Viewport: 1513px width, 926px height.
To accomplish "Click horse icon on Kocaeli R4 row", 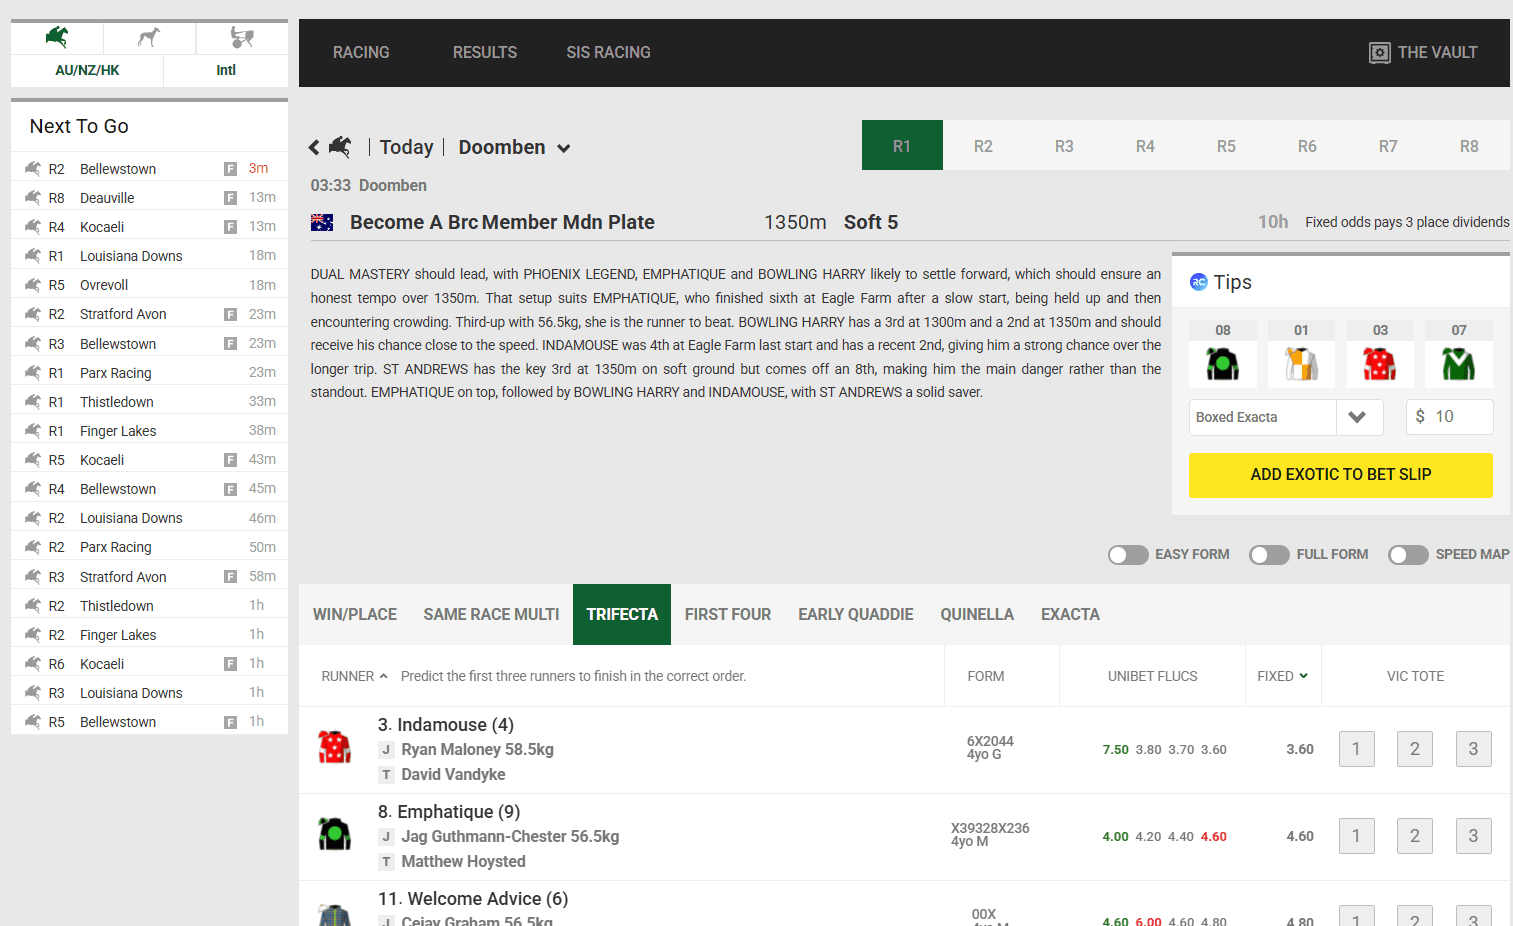I will click(33, 227).
